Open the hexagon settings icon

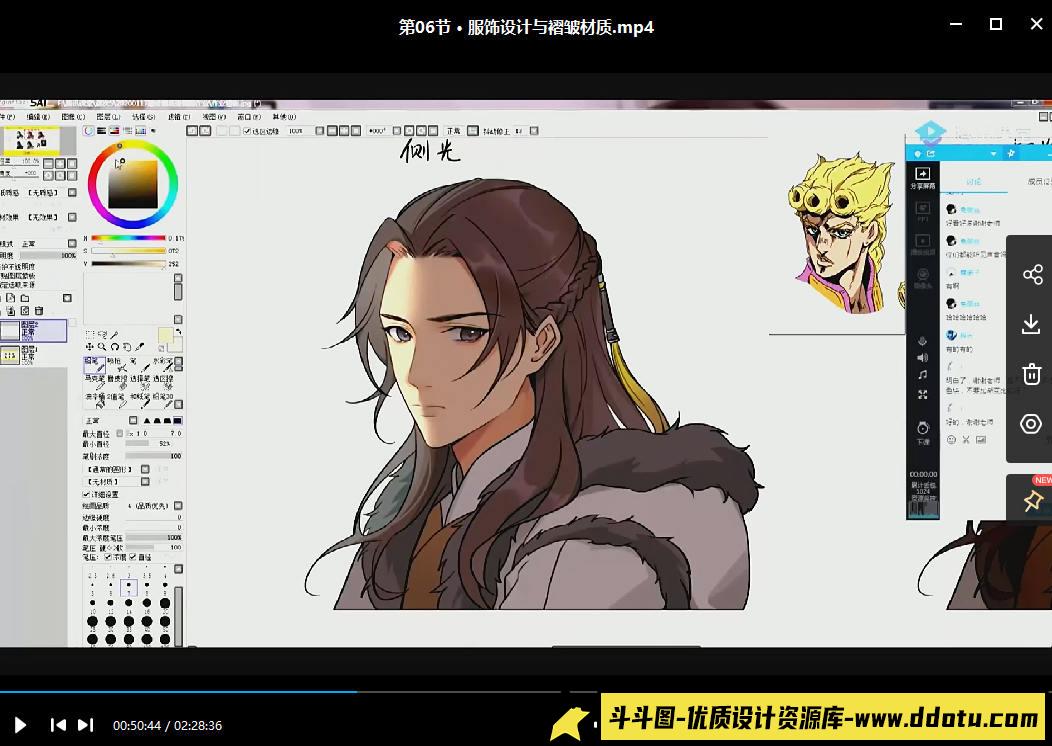[x=1031, y=424]
